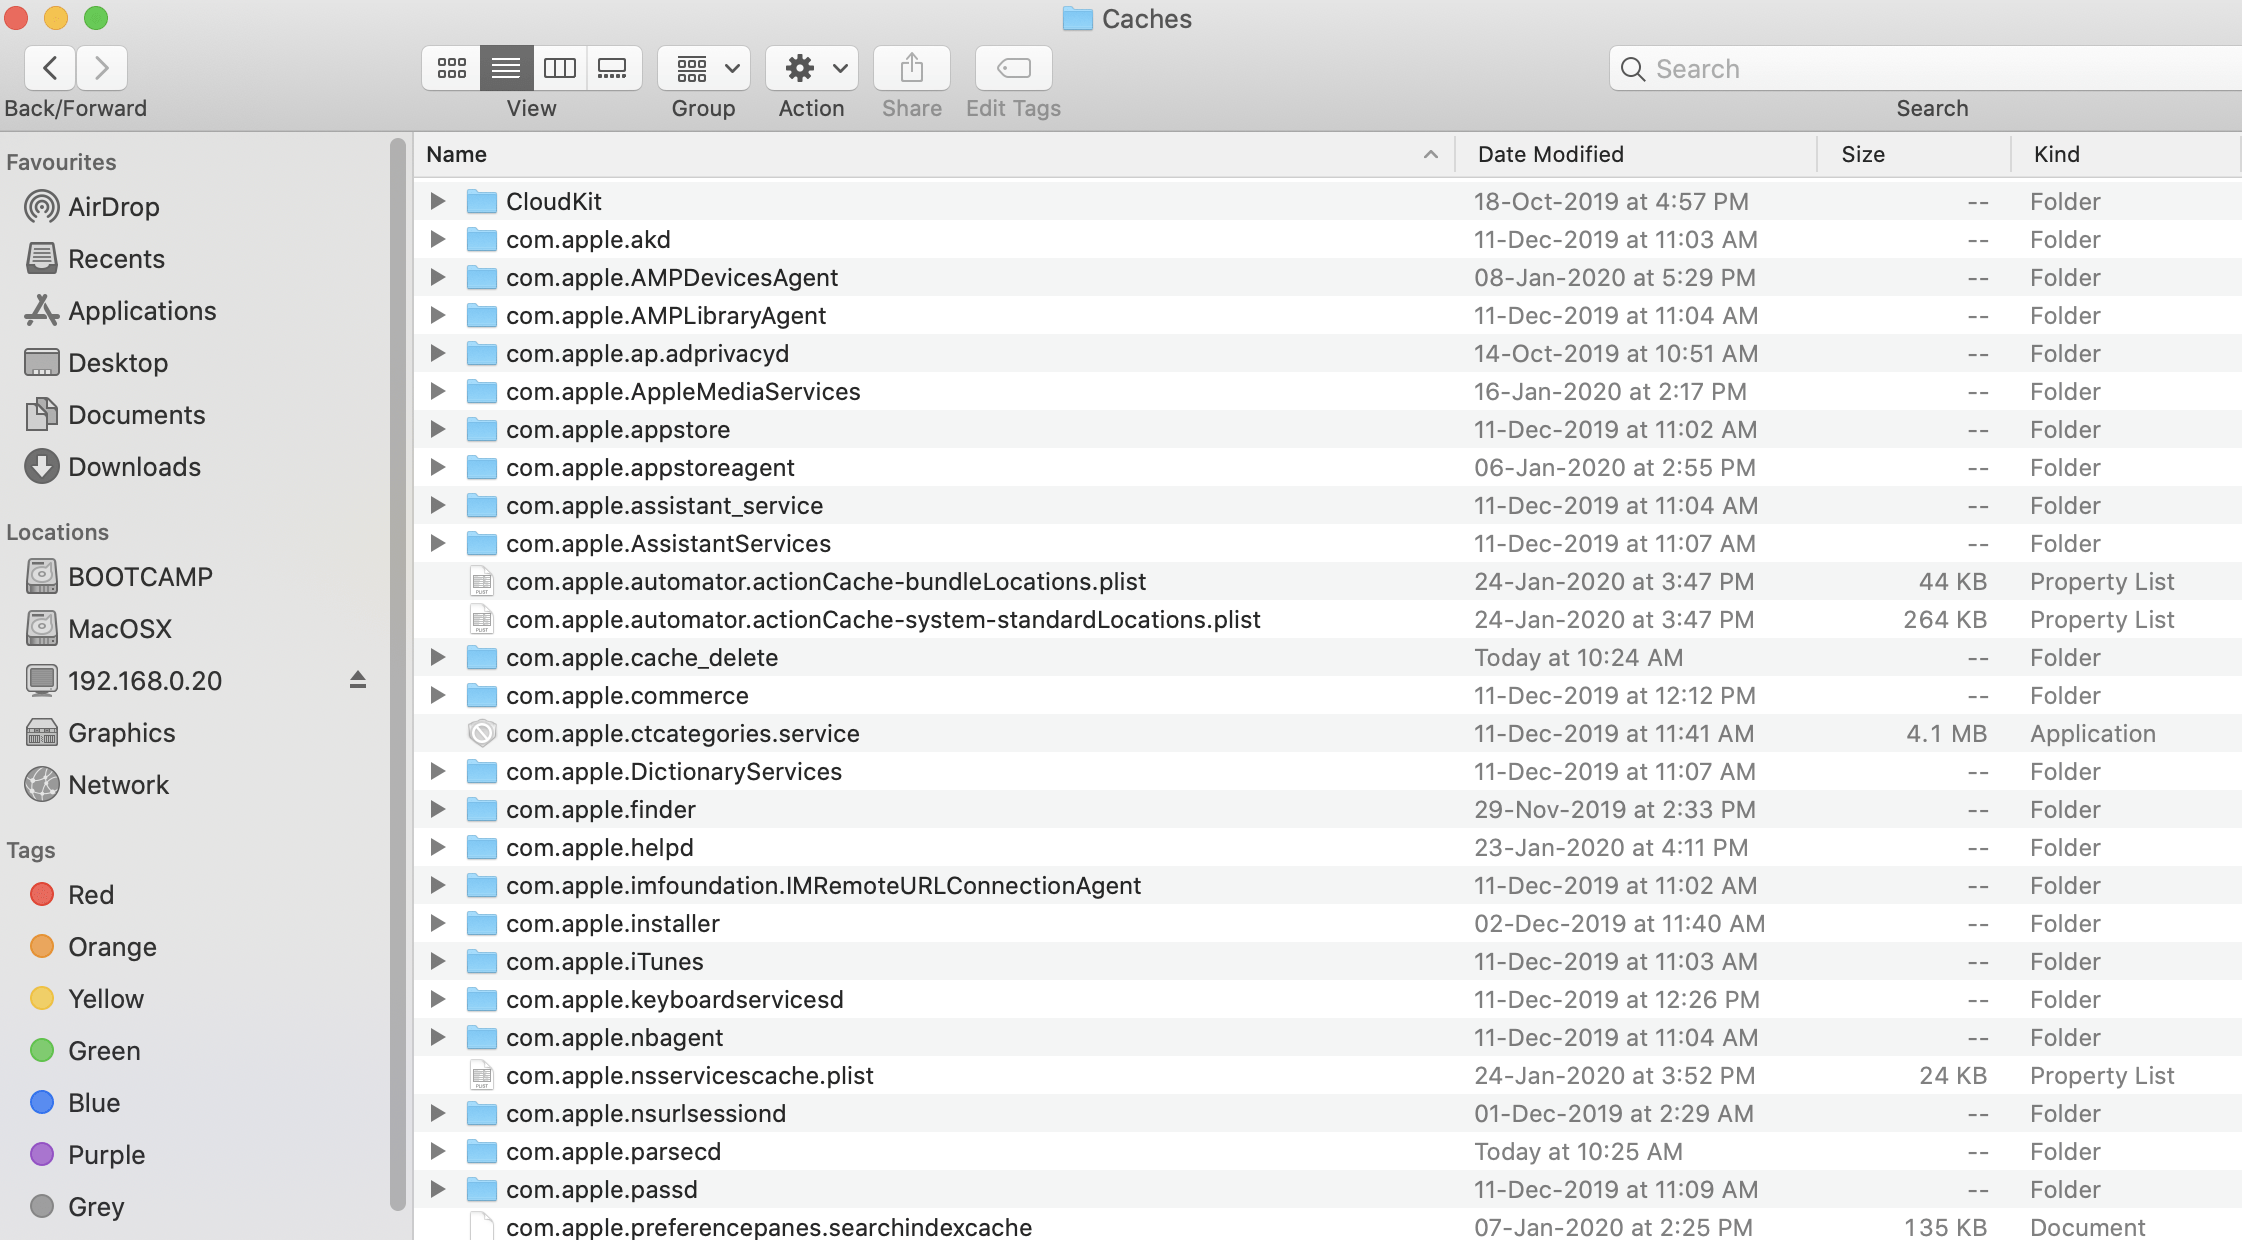
Task: Click the Edit Tags button
Action: point(1013,68)
